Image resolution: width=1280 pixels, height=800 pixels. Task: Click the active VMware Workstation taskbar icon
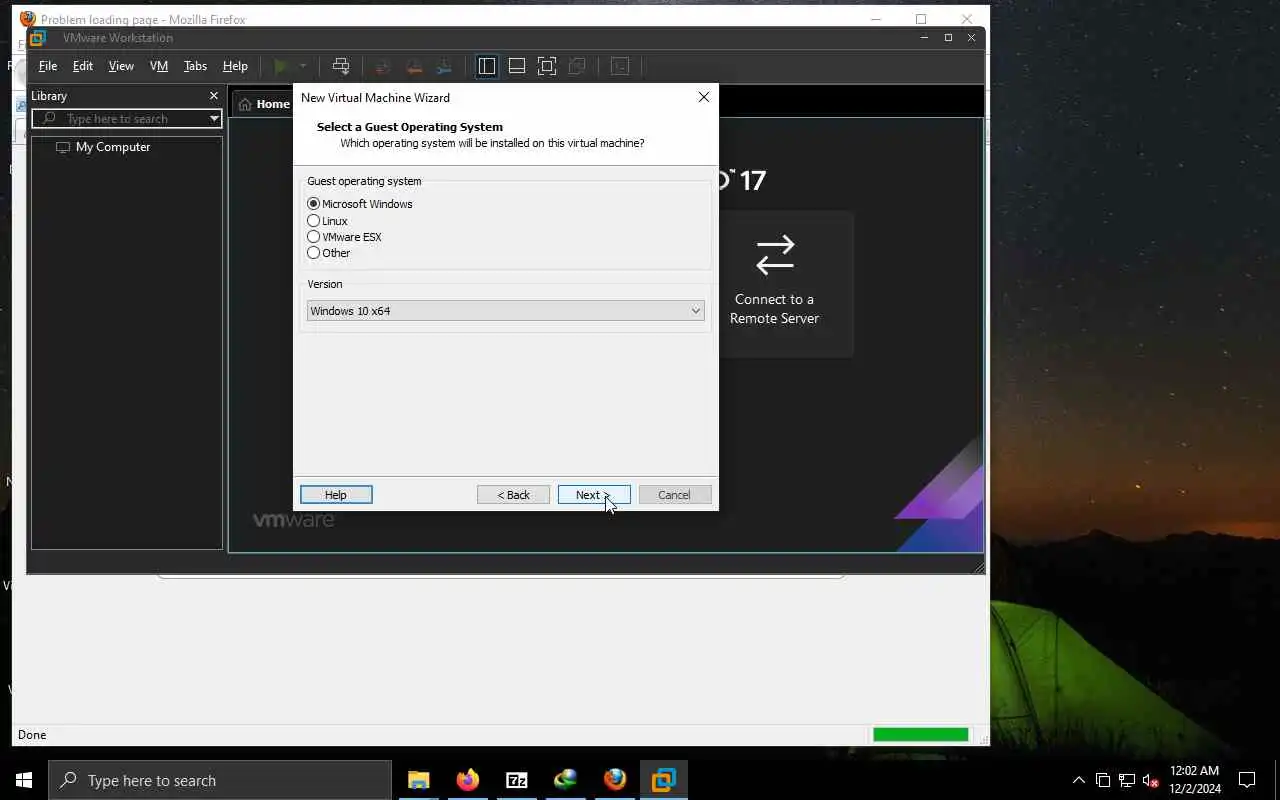(664, 780)
